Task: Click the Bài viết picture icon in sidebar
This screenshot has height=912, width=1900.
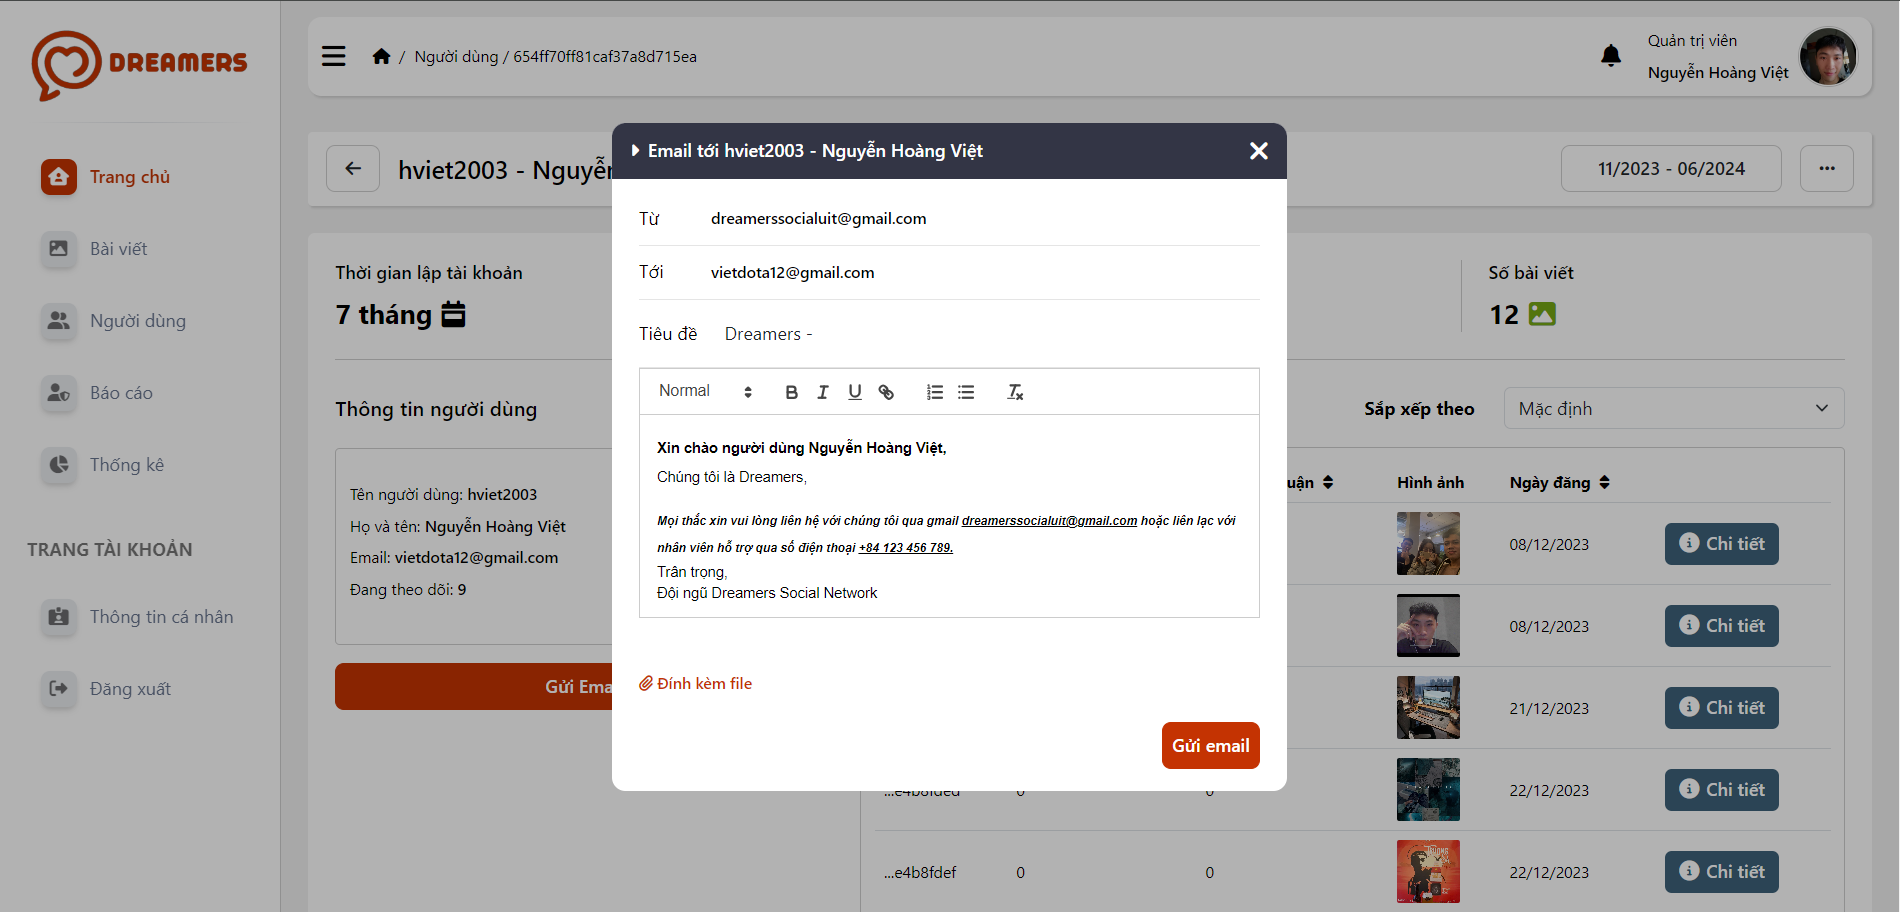Action: click(59, 249)
